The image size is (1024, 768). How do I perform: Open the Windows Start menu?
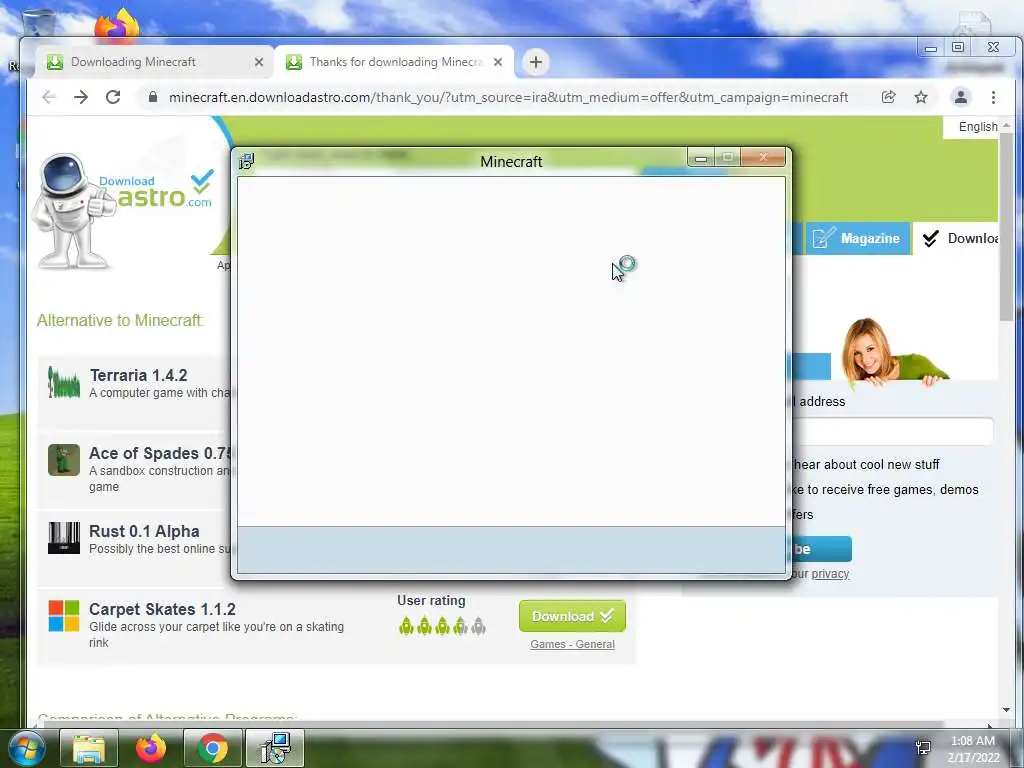click(25, 748)
